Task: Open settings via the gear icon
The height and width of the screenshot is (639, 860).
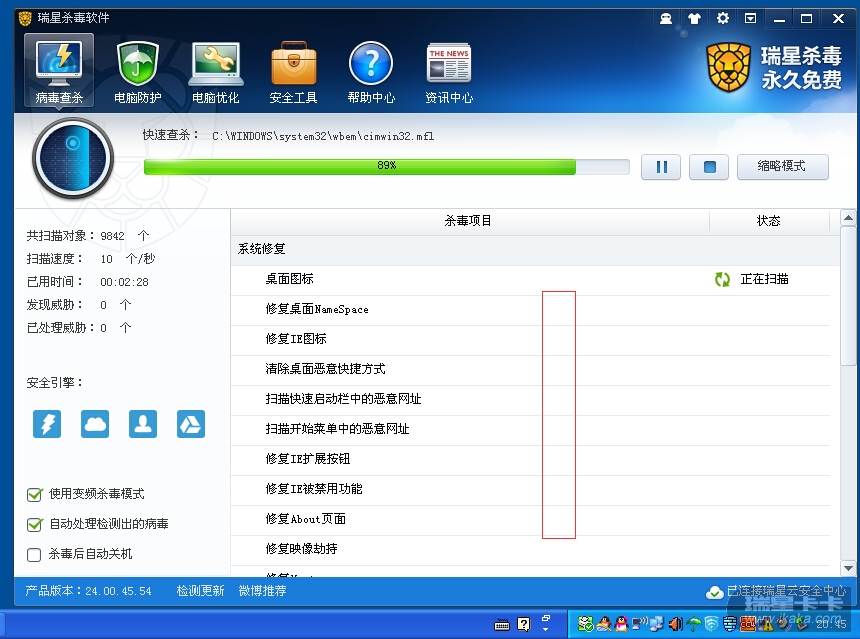Action: click(723, 19)
